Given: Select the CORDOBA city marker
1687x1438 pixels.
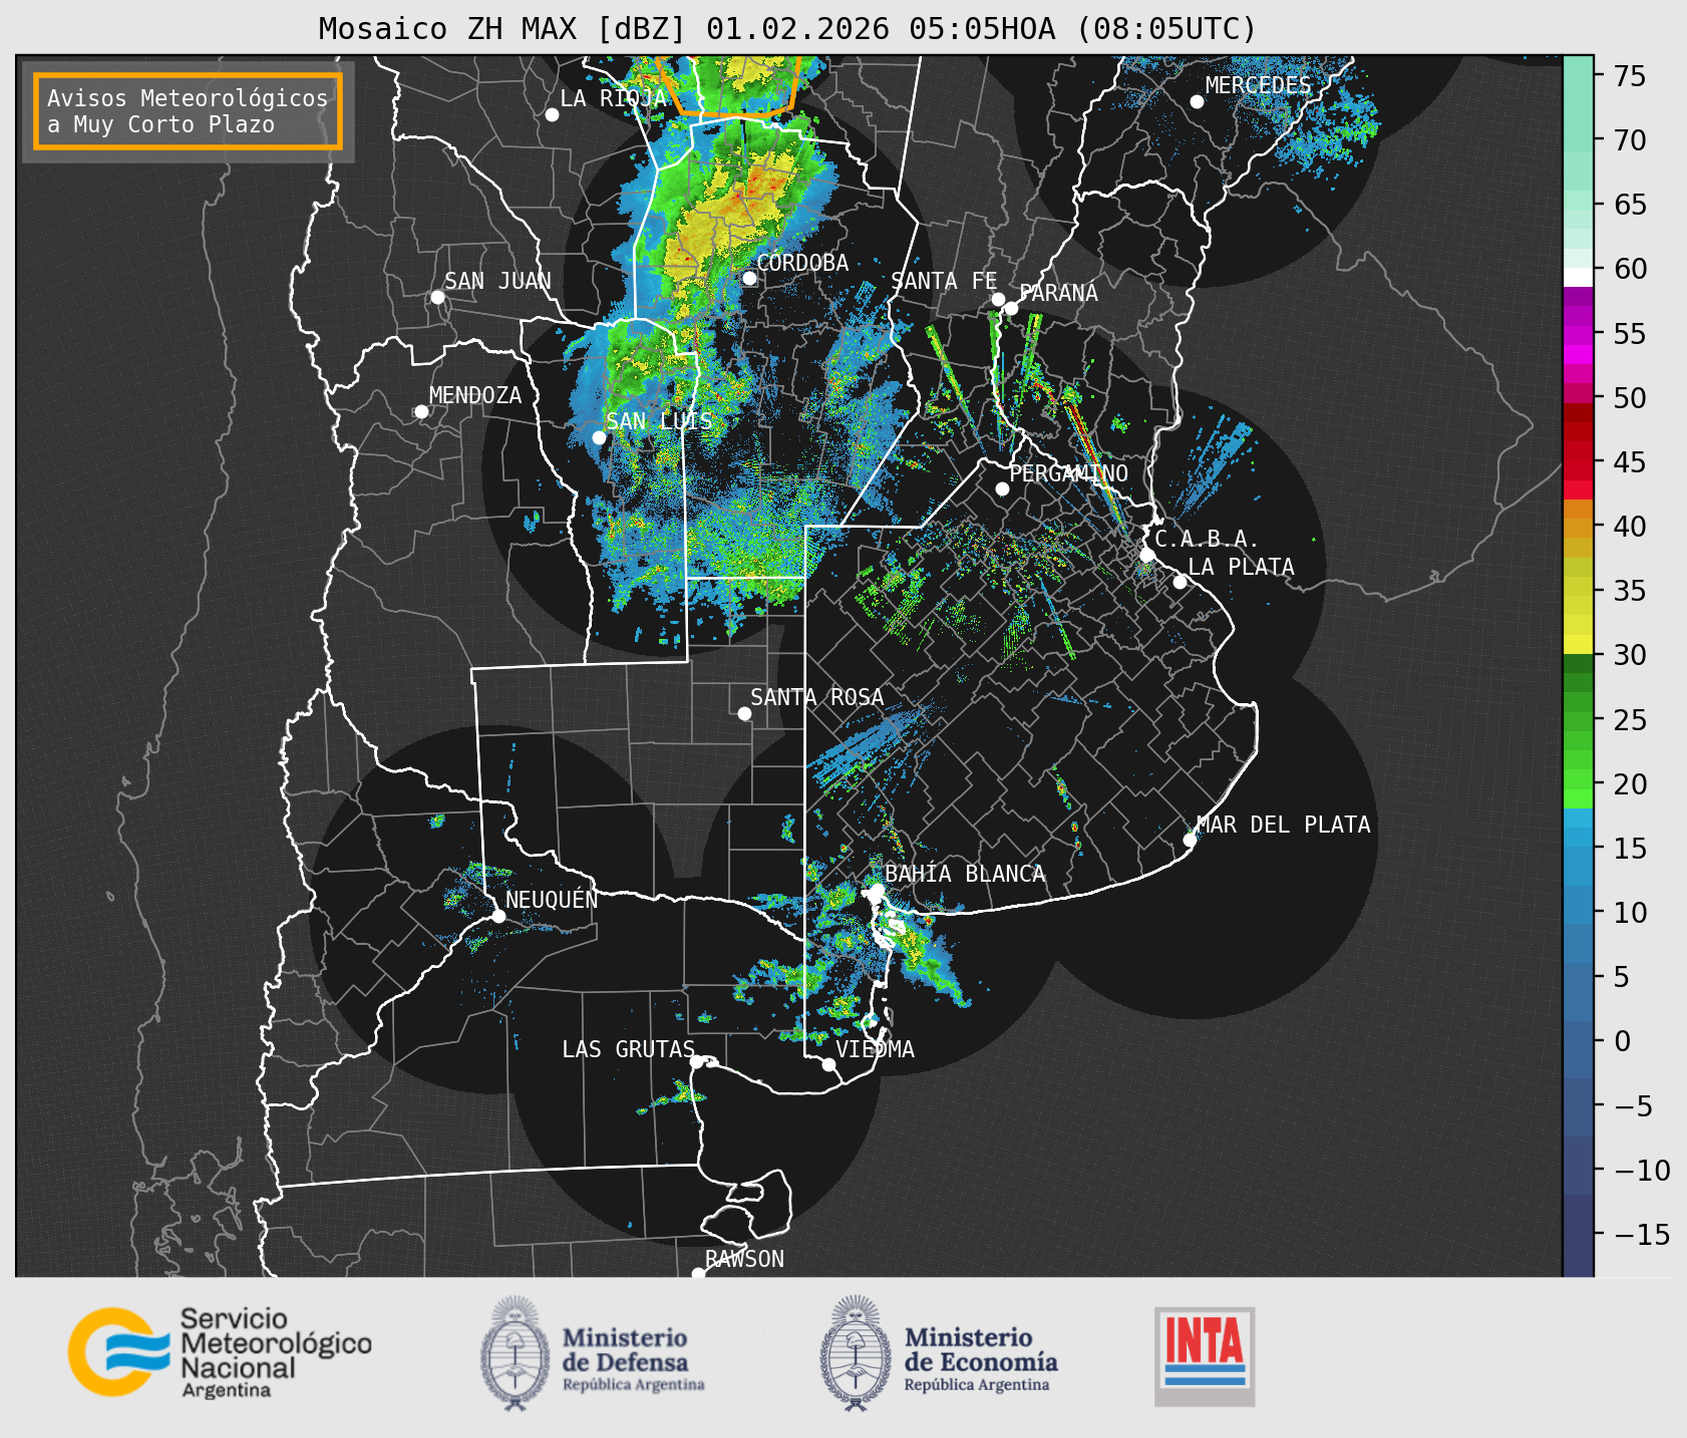Looking at the screenshot, I should [749, 278].
